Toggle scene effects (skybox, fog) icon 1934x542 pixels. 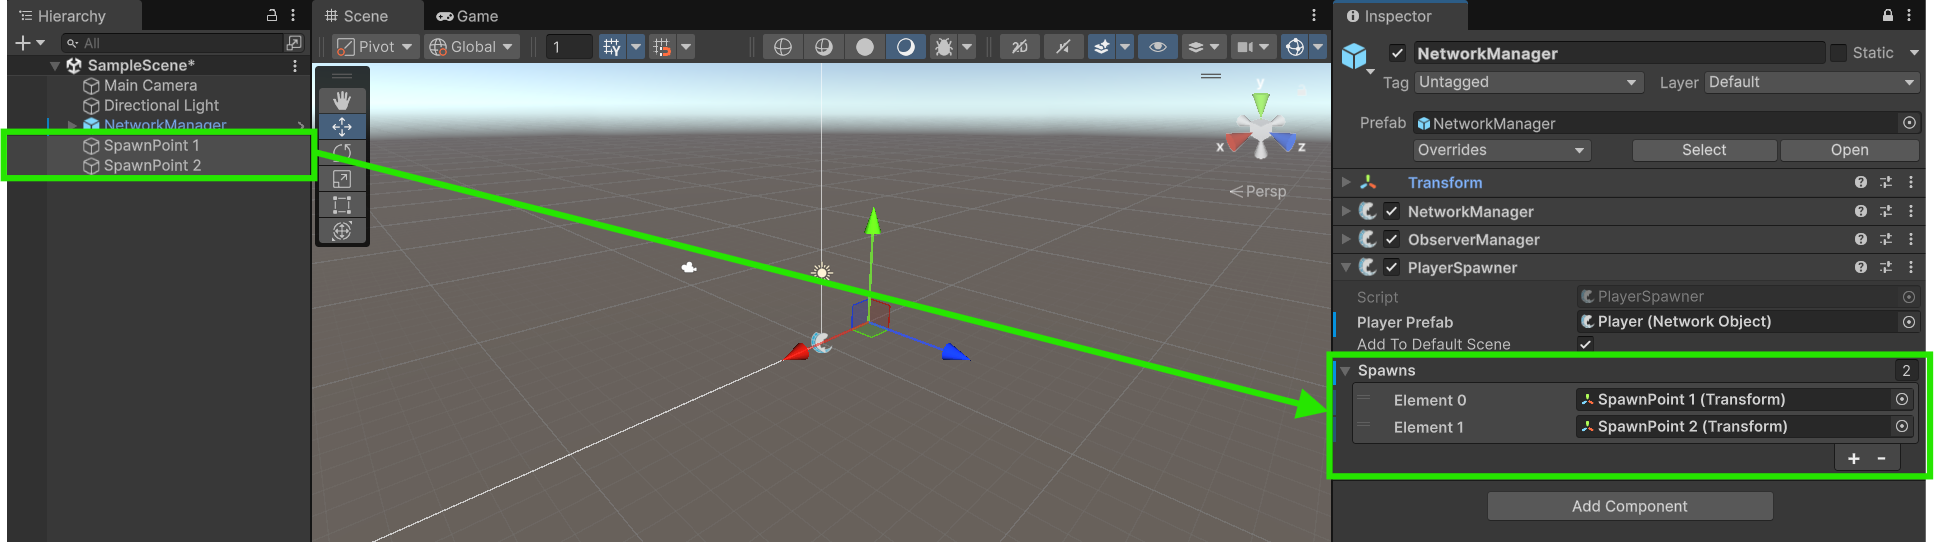coord(1101,47)
